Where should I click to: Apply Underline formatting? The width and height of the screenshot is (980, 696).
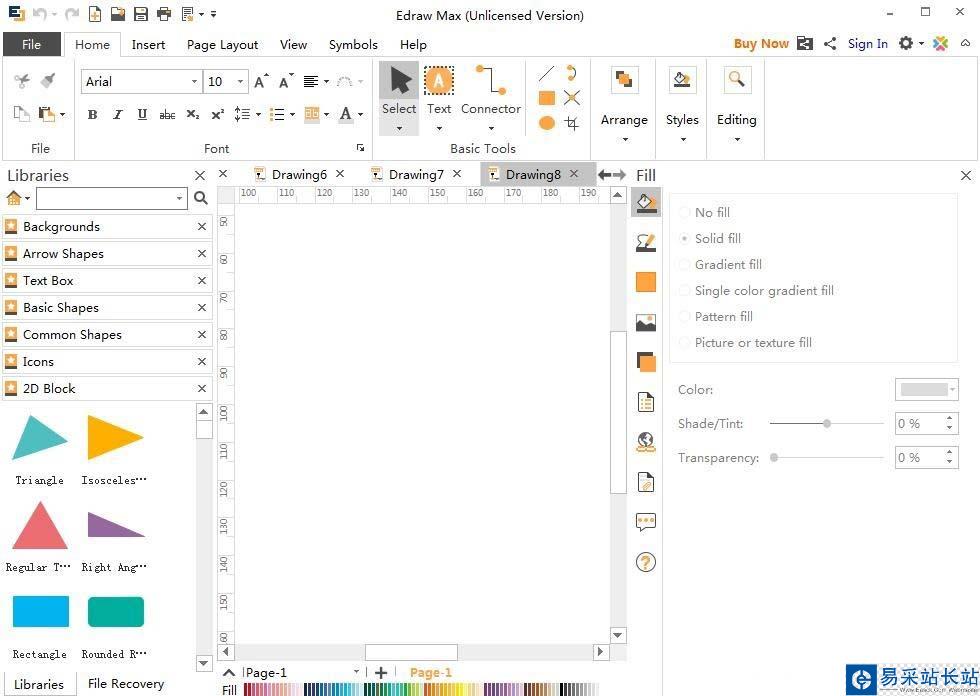tap(142, 114)
